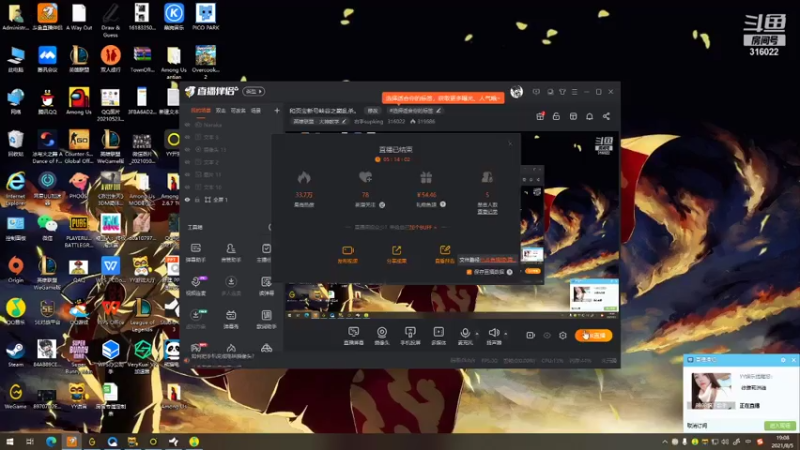Toggle visibility of the 文本 2 source
The height and width of the screenshot is (450, 800).
(187, 162)
